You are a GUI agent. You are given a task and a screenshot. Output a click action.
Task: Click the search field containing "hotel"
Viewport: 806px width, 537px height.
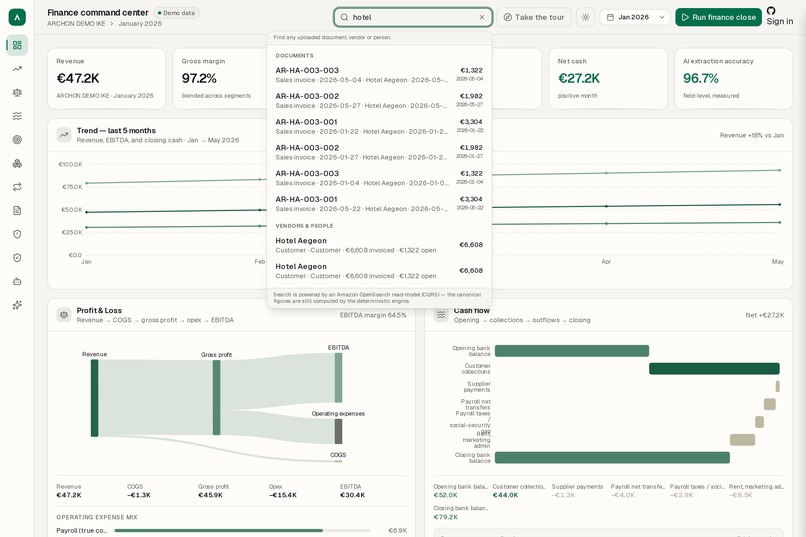click(413, 17)
